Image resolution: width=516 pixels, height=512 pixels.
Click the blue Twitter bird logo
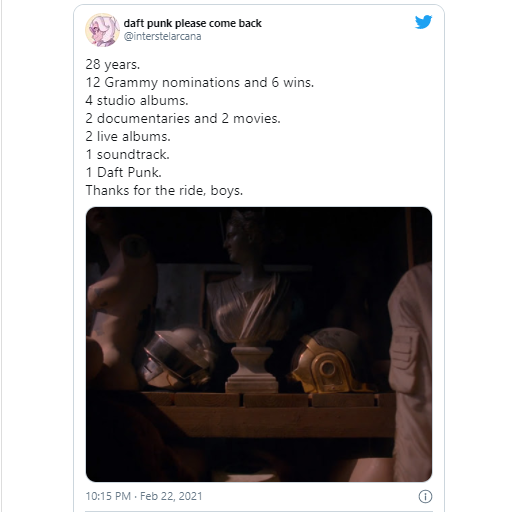tap(423, 22)
